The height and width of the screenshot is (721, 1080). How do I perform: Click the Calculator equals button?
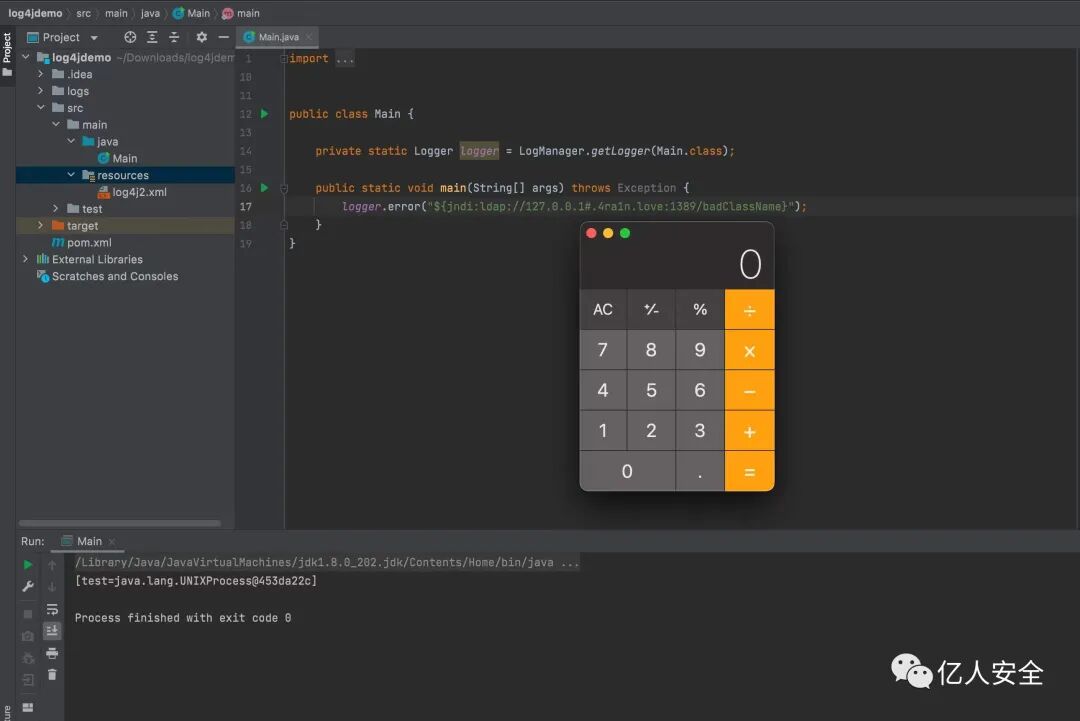749,472
